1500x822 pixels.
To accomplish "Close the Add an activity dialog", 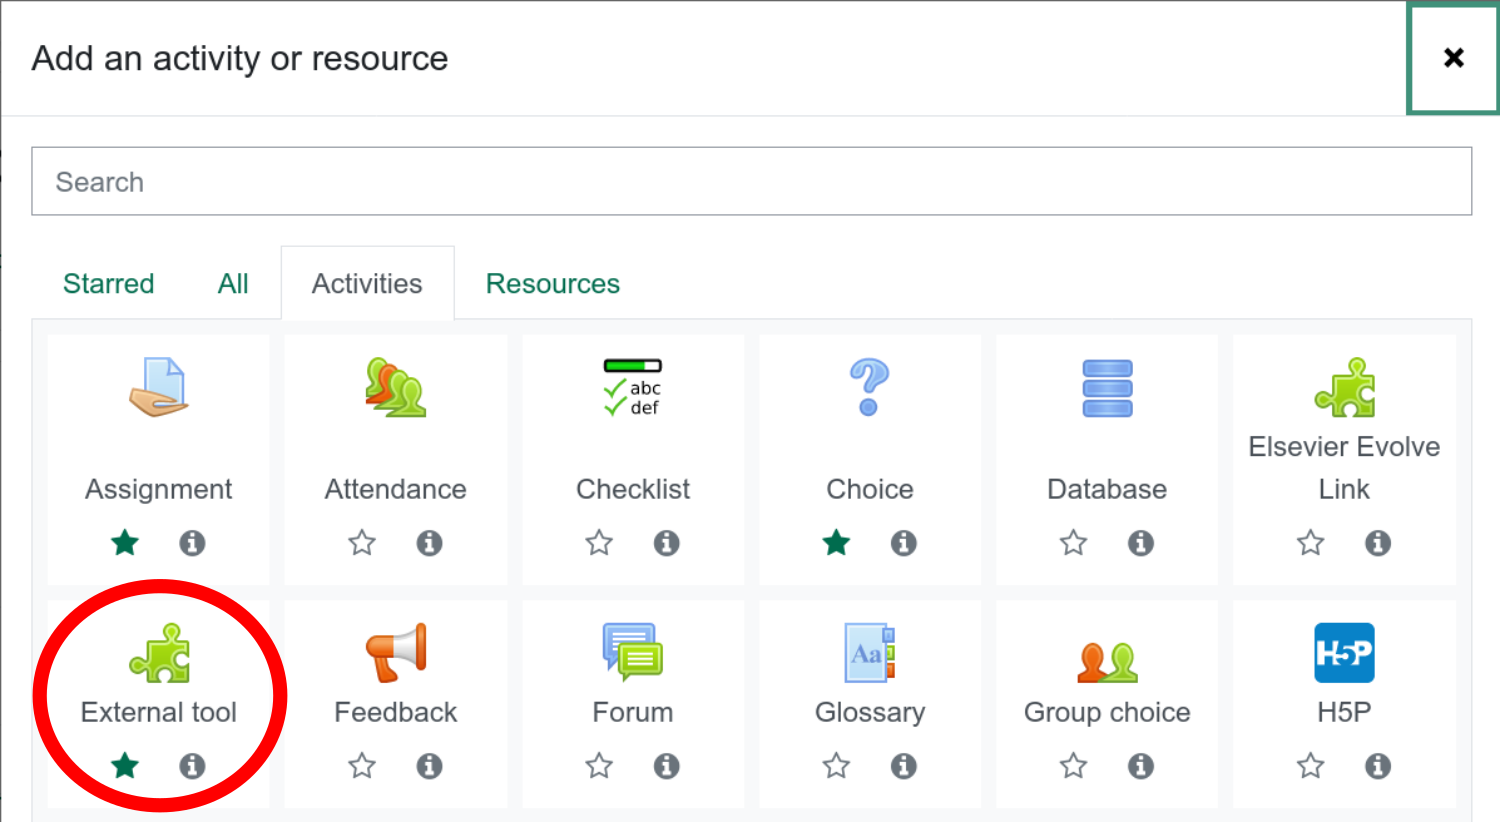I will click(1453, 58).
